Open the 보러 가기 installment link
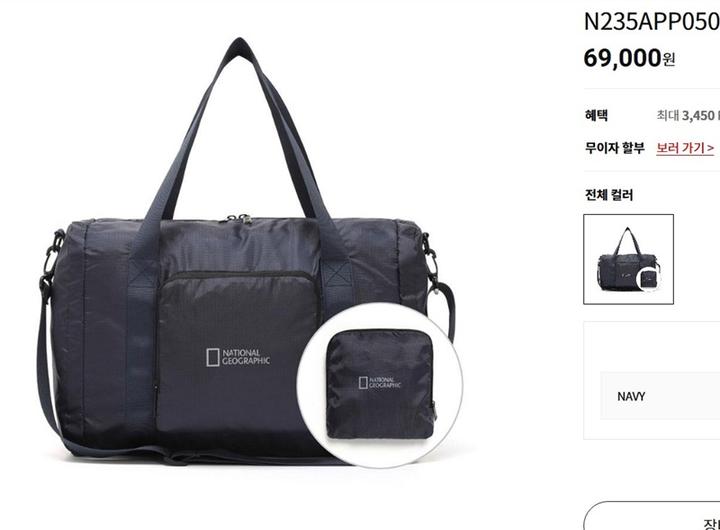Screen dimensions: 720x530 [685, 148]
